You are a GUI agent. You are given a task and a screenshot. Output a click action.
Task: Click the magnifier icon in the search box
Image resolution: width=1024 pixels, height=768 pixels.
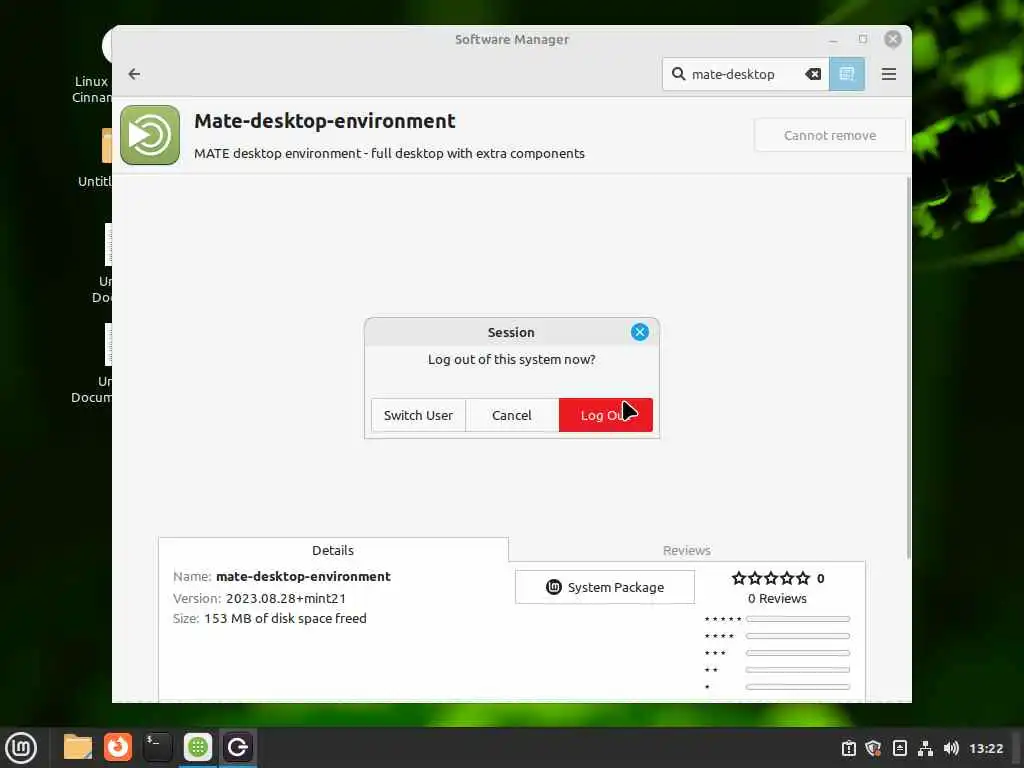tap(679, 74)
